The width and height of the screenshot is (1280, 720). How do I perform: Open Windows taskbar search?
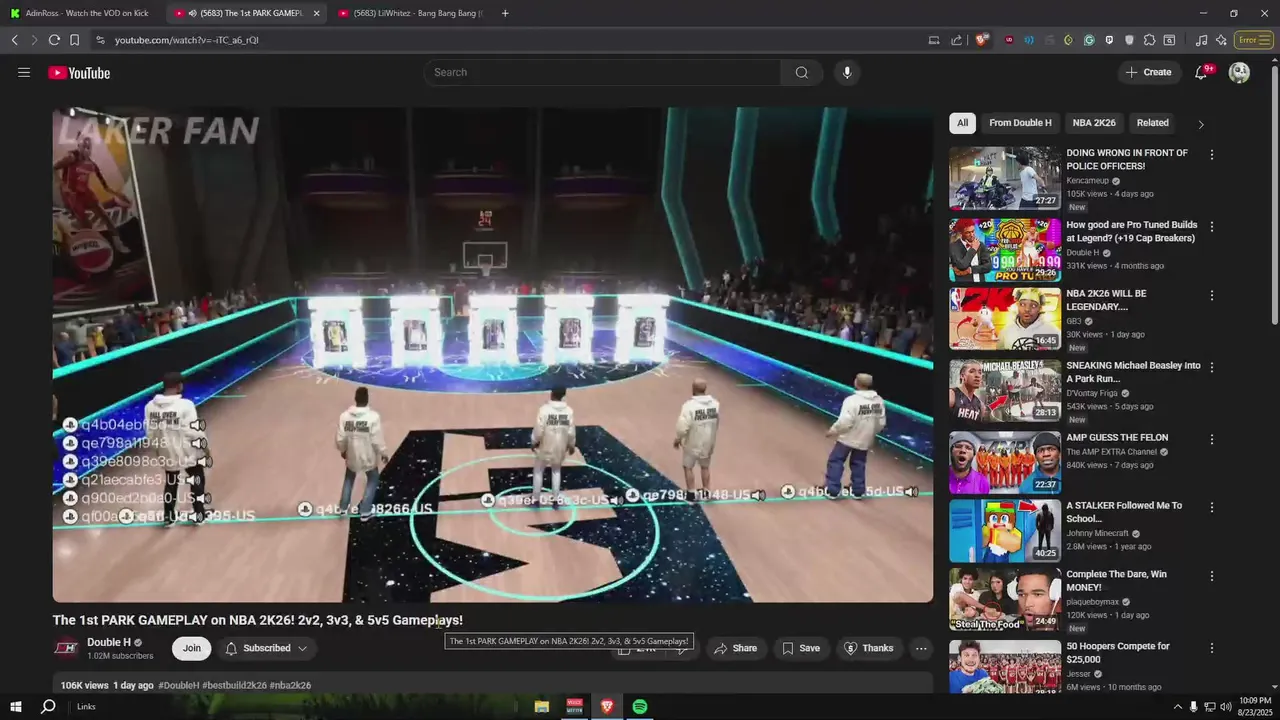pos(47,706)
